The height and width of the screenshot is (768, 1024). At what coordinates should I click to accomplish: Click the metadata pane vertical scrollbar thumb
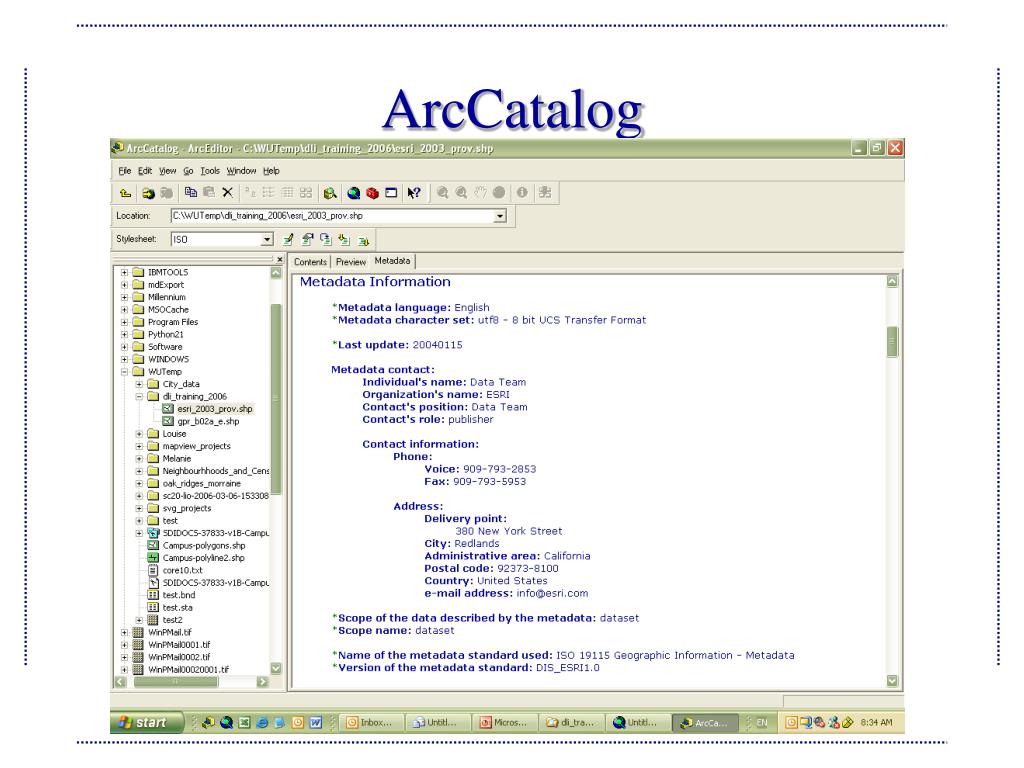(x=892, y=342)
